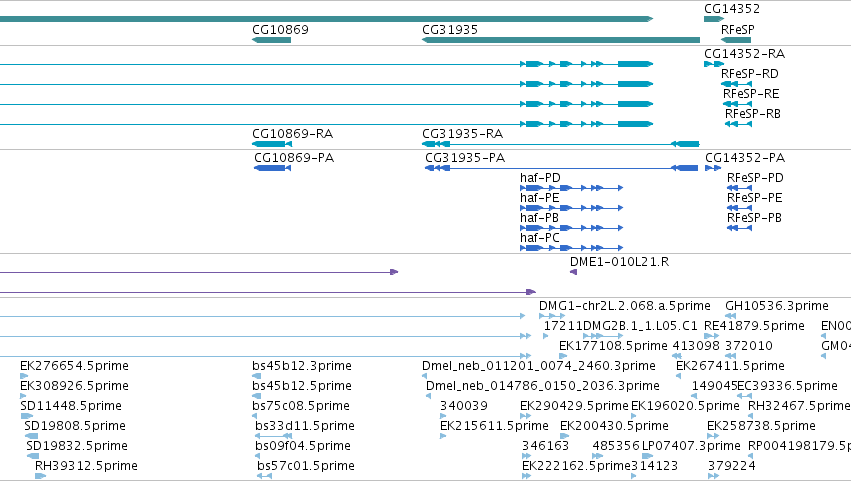Select the RFeSP gene arrow glyph
Screen dimensions: 851x481
pyautogui.click(x=736, y=40)
